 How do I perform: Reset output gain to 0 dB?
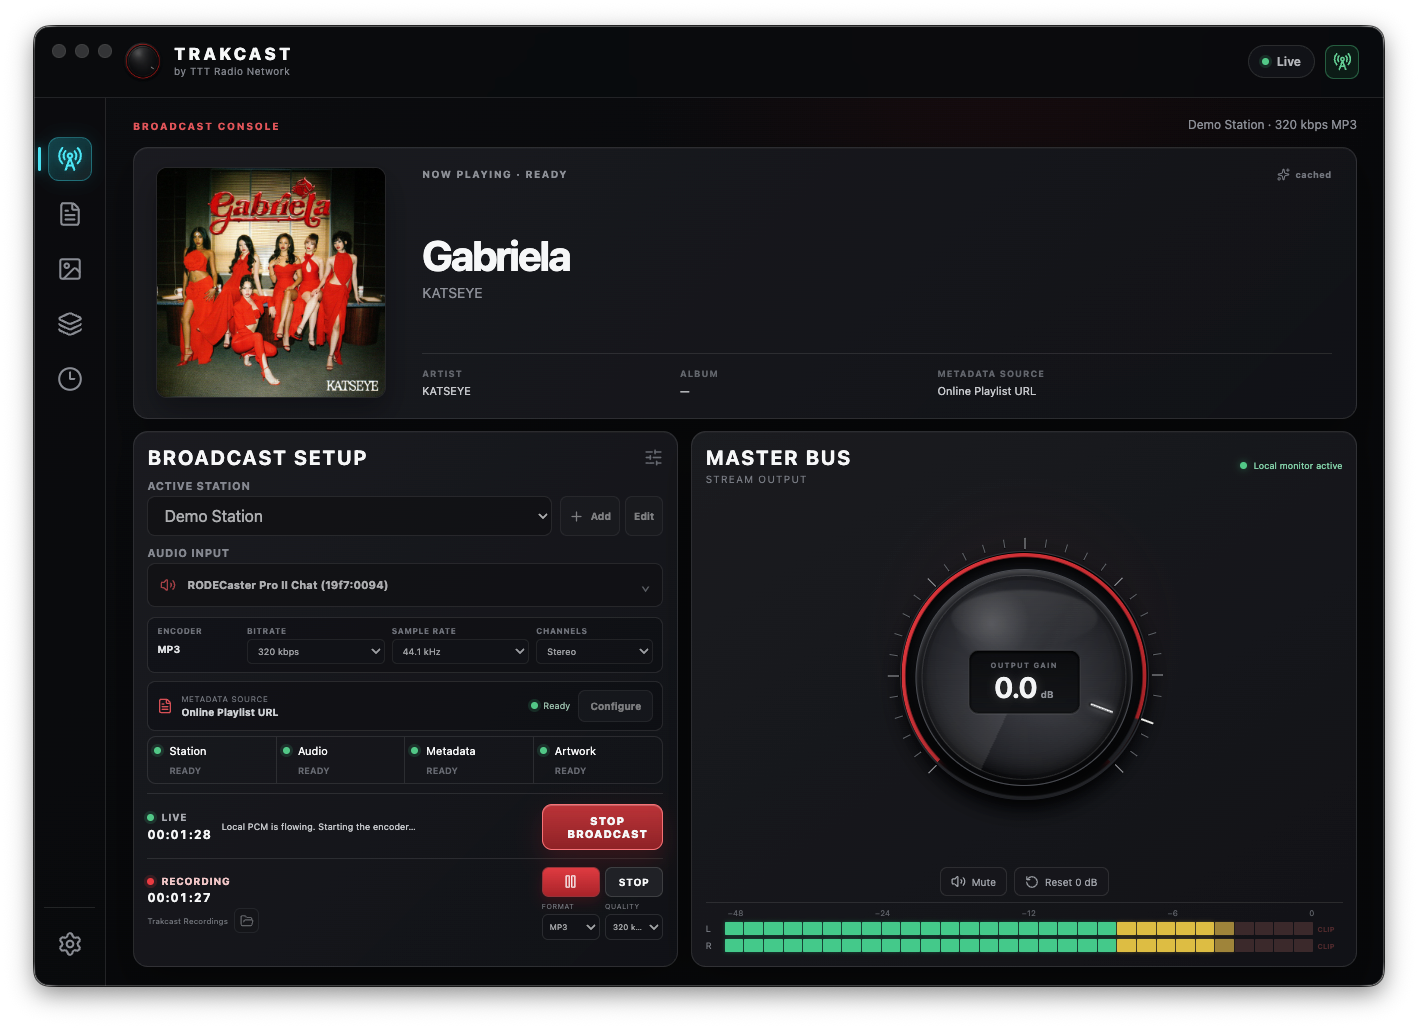pyautogui.click(x=1062, y=882)
